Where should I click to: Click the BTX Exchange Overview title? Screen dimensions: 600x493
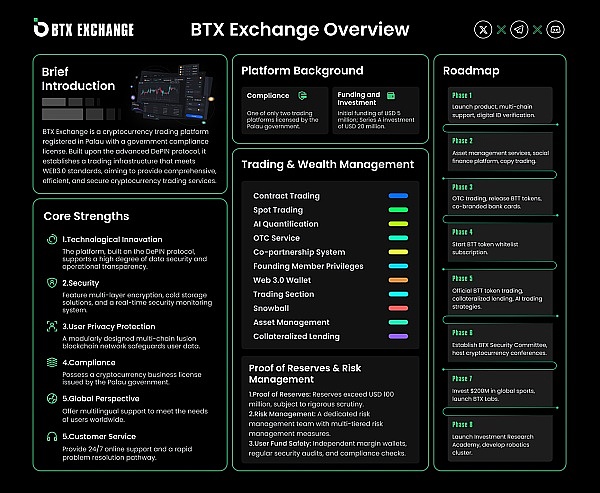(x=300, y=29)
